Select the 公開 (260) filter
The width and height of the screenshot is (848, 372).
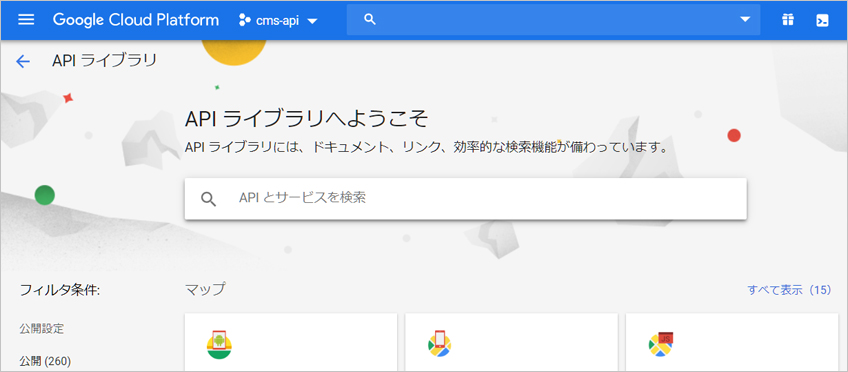pyautogui.click(x=45, y=361)
